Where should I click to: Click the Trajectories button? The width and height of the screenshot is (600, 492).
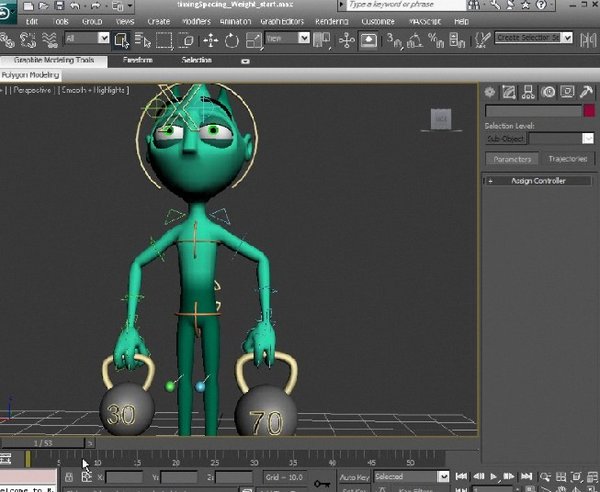(568, 159)
